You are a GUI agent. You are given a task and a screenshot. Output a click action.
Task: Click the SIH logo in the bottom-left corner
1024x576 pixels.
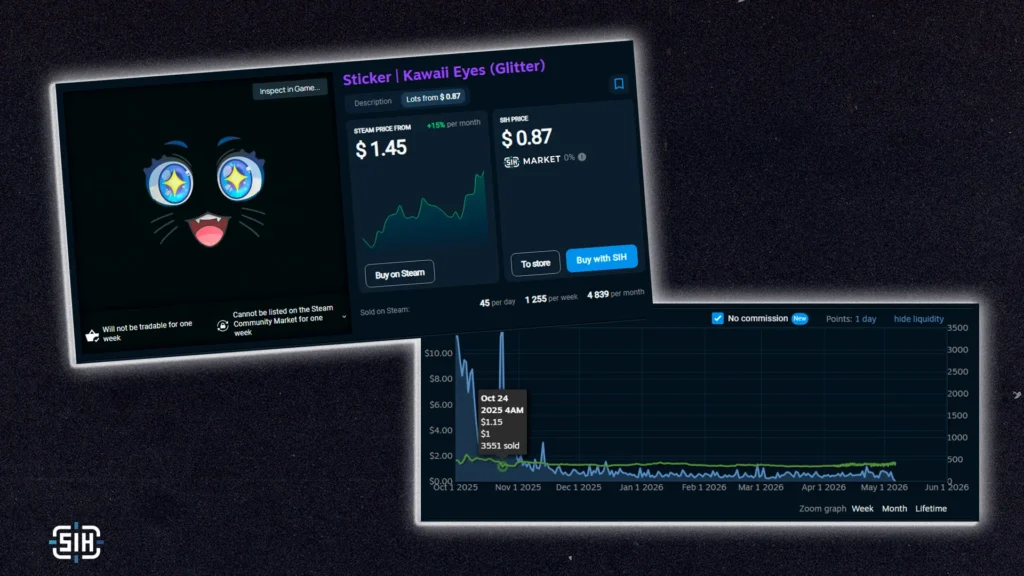[76, 542]
